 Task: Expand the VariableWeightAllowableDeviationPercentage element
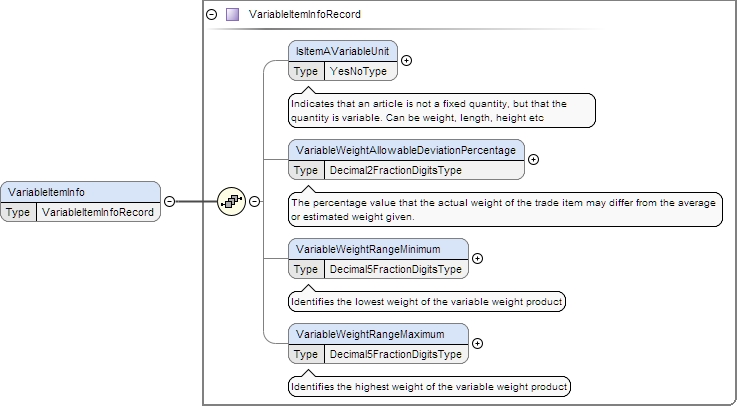533,159
